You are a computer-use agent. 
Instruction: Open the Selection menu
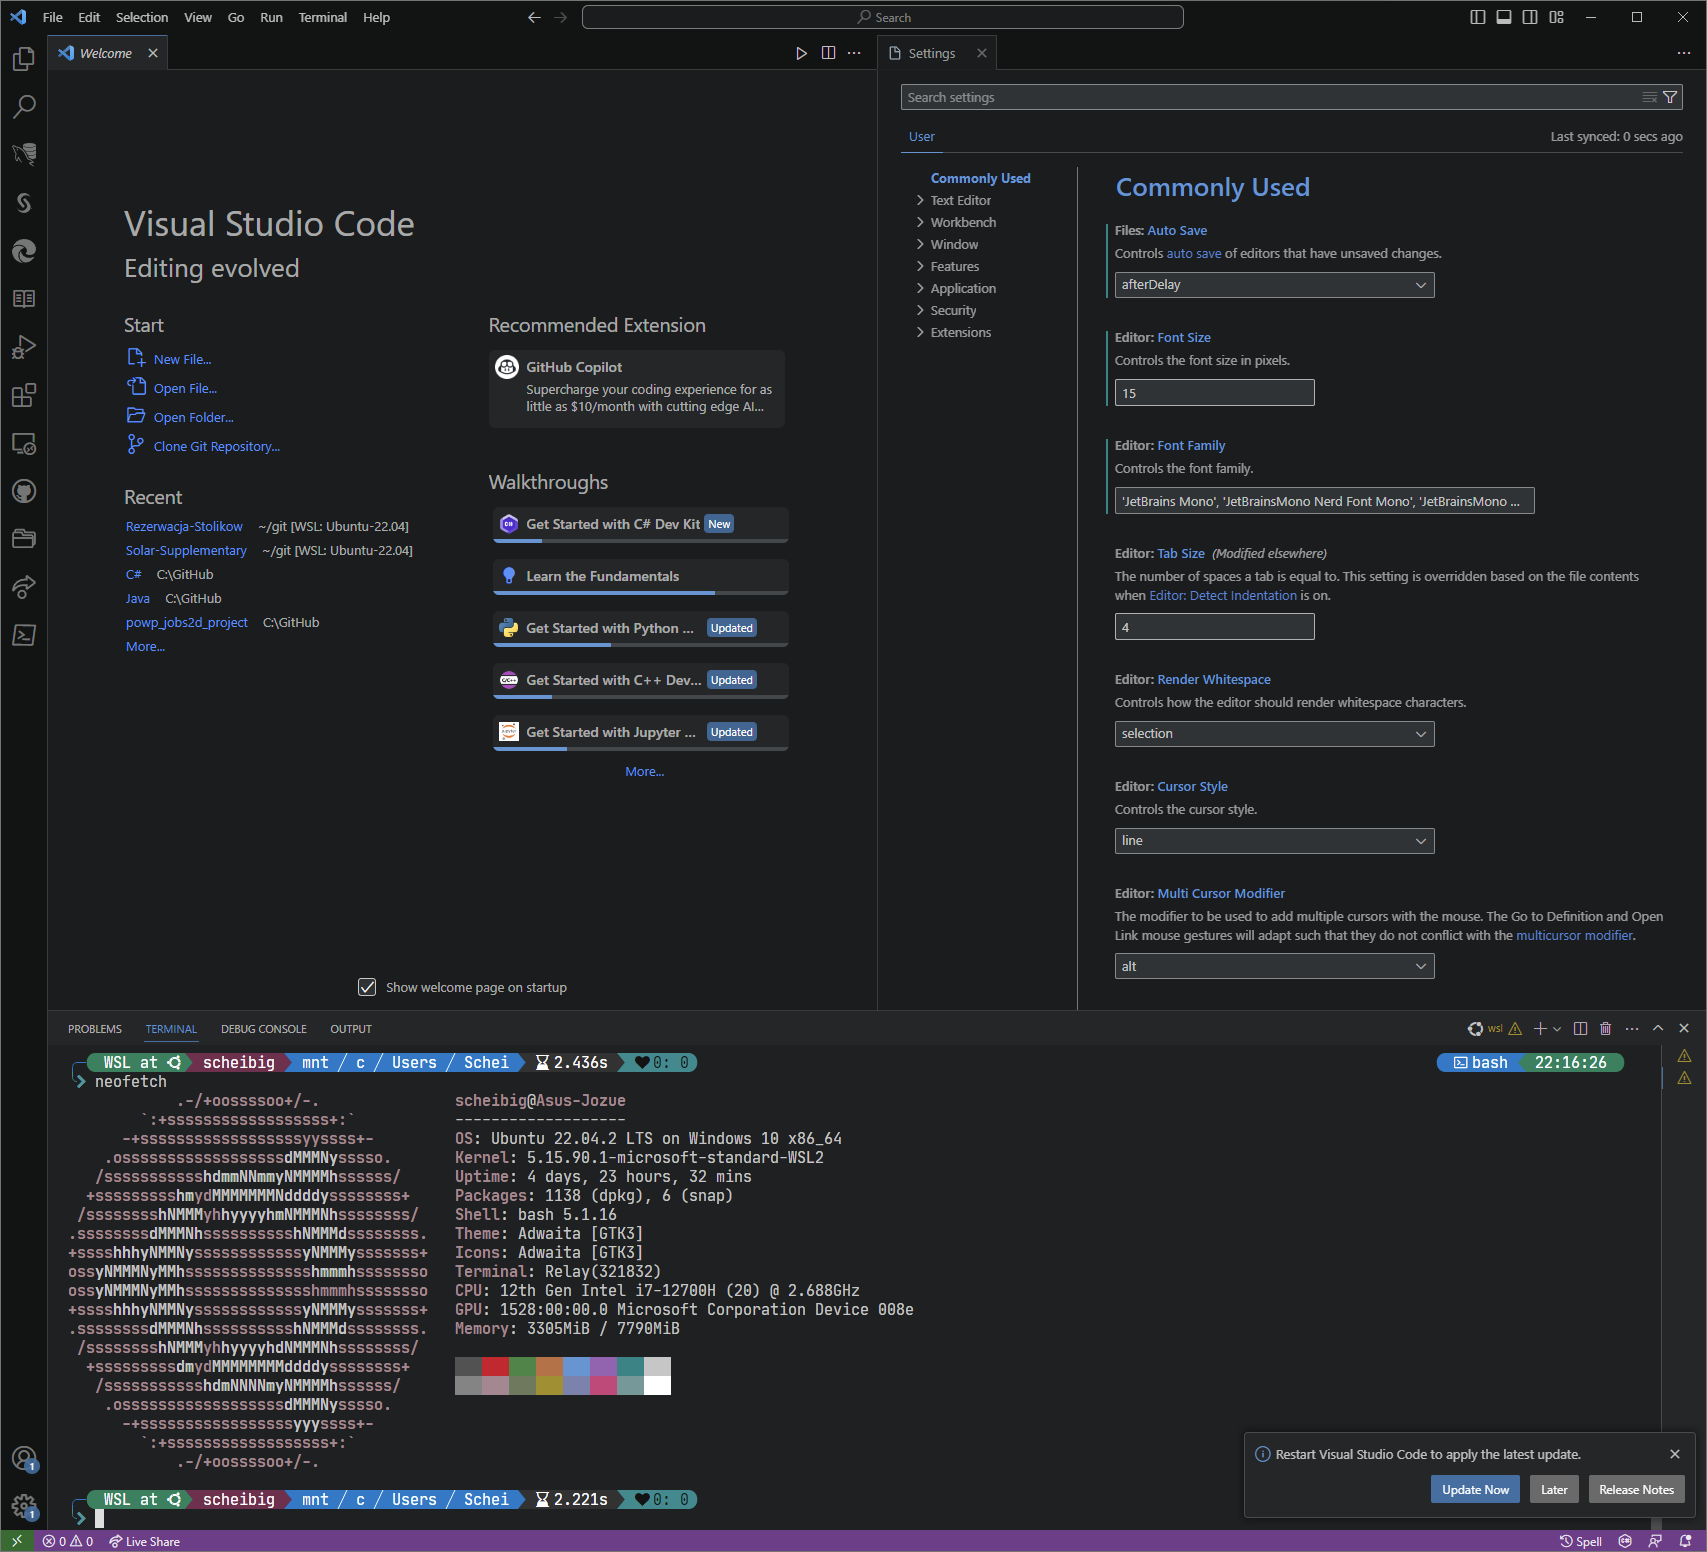click(142, 17)
